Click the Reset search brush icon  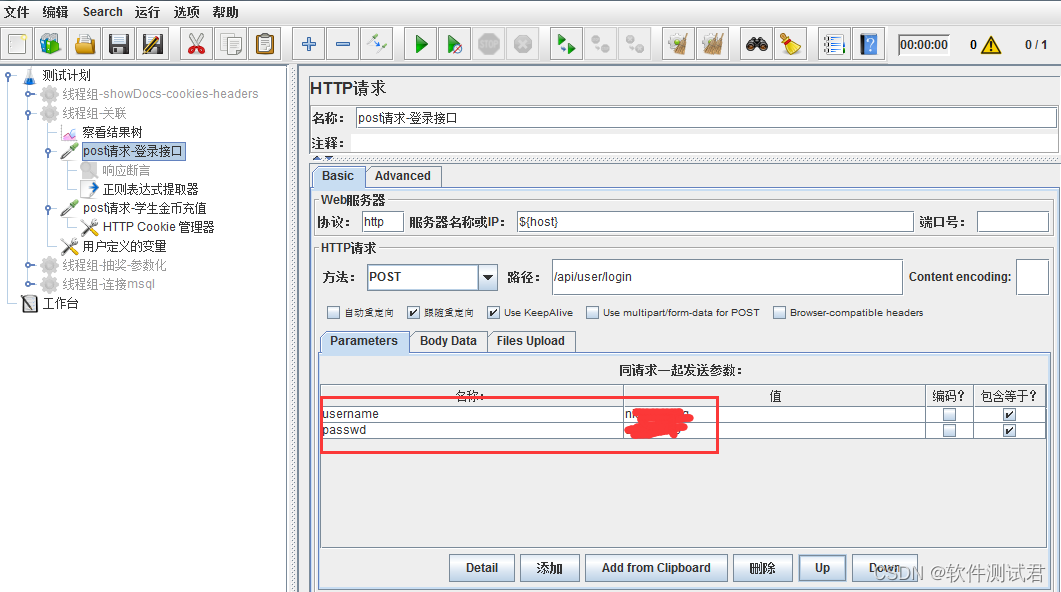coord(790,45)
